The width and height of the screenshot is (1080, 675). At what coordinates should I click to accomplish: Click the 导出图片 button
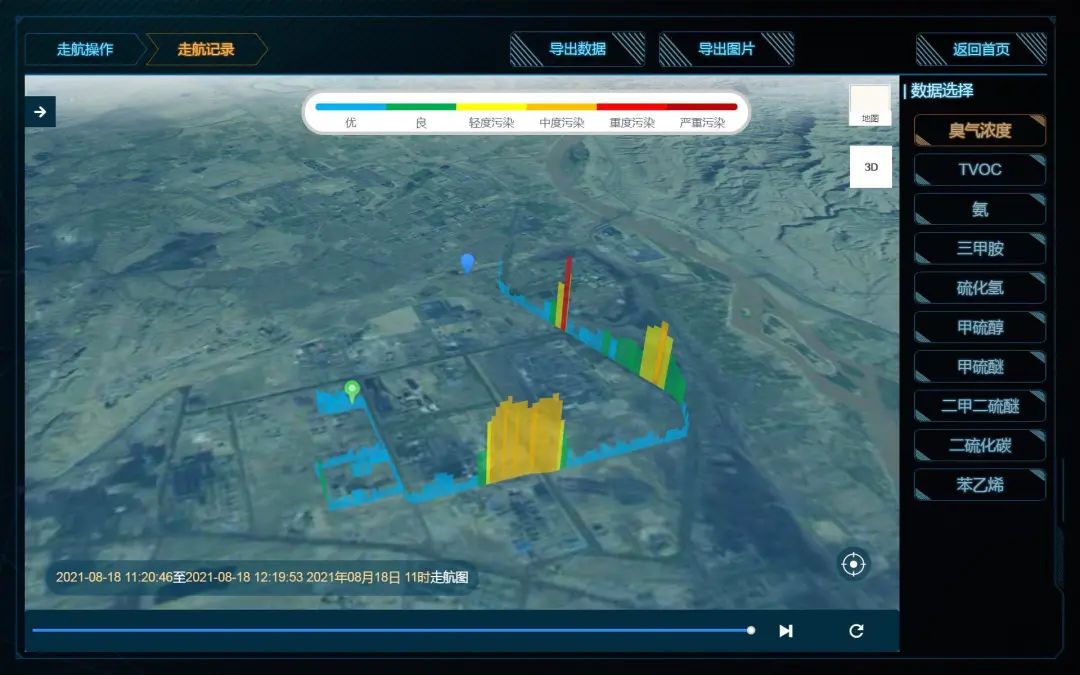click(726, 49)
